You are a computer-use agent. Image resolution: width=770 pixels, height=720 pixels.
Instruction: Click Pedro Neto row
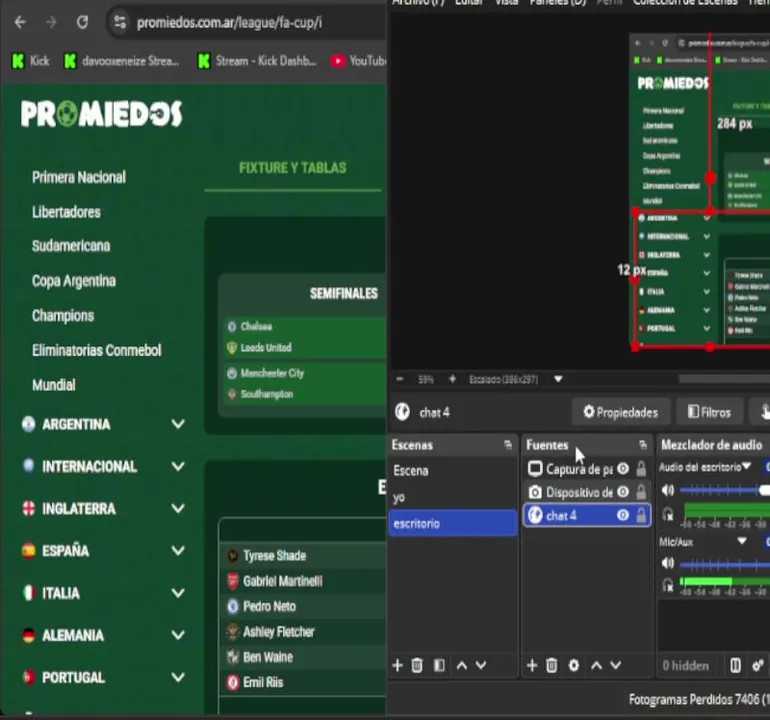[x=304, y=607]
